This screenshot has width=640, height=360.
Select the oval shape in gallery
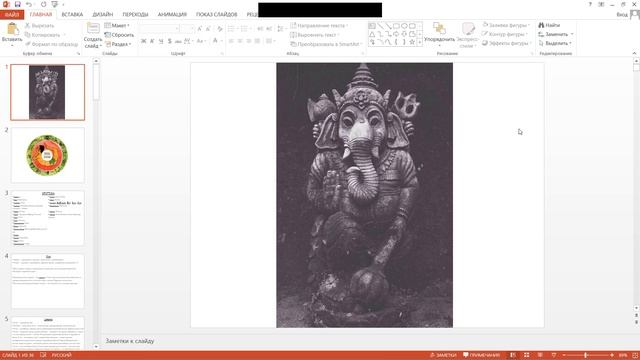[404, 26]
